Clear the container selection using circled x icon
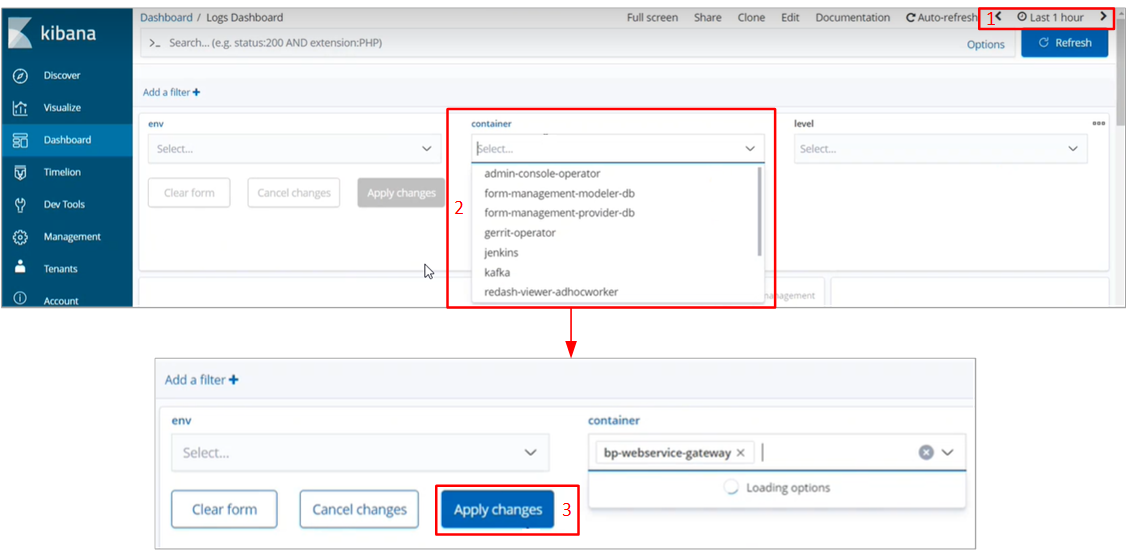The height and width of the screenshot is (550, 1127). [x=926, y=452]
